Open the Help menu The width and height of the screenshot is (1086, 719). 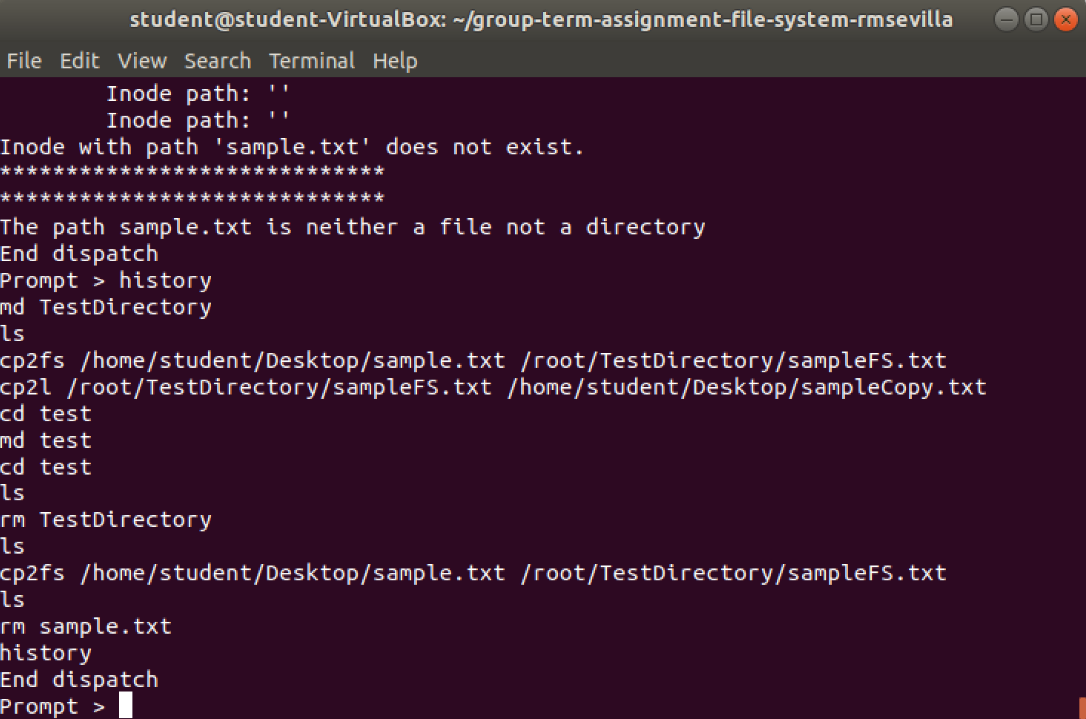click(x=395, y=61)
